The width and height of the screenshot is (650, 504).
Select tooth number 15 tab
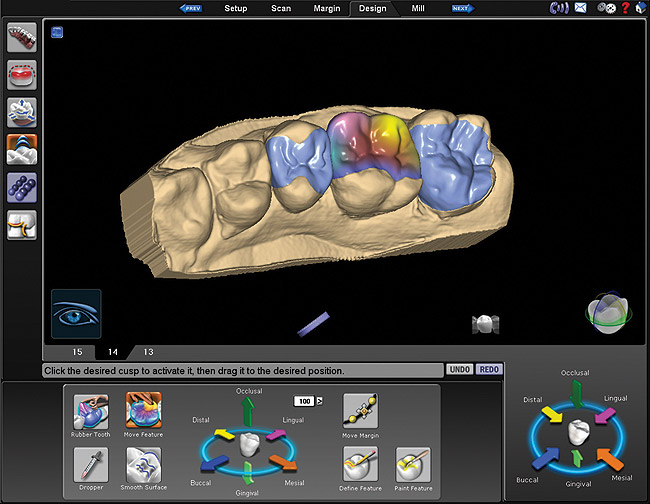[x=76, y=352]
